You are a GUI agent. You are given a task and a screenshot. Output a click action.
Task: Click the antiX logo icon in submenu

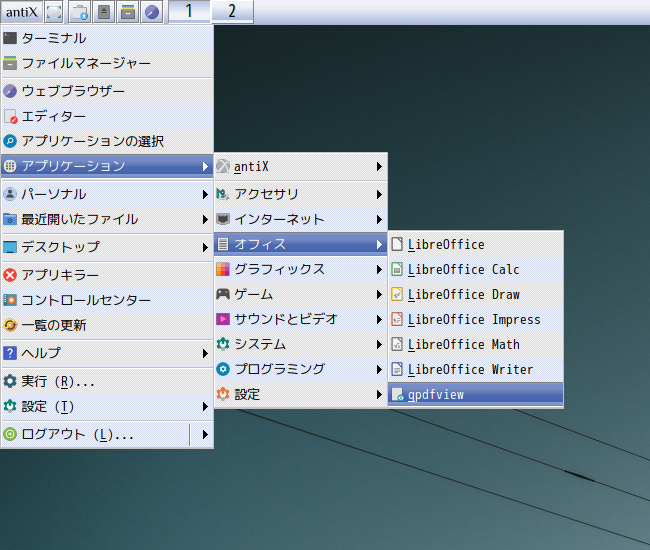223,167
